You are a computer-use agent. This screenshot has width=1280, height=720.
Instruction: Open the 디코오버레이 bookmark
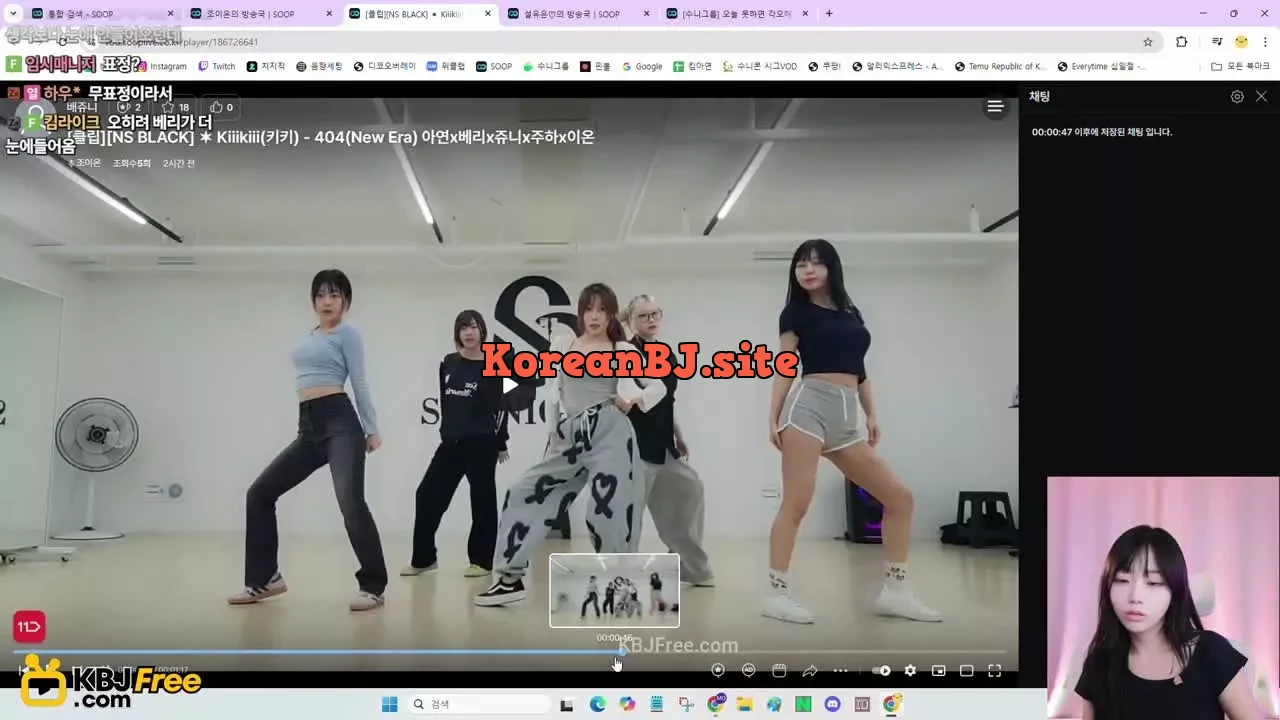[384, 66]
